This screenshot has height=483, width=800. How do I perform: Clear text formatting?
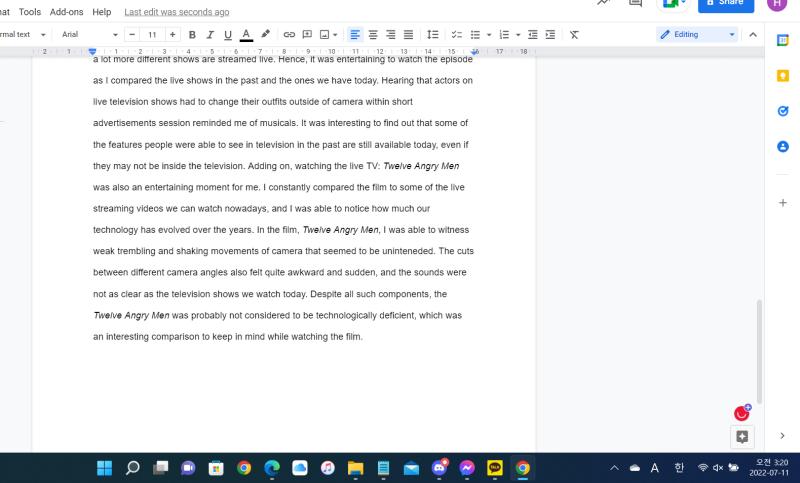coord(574,35)
